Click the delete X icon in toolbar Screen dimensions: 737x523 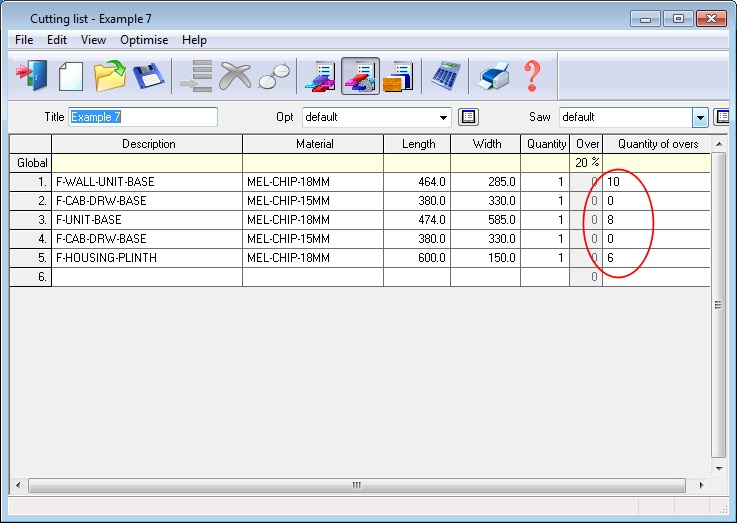coord(235,76)
